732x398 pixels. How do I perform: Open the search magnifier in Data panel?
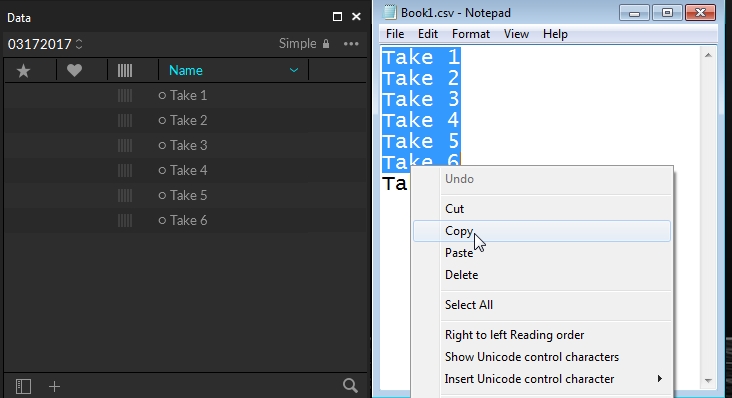coord(350,385)
